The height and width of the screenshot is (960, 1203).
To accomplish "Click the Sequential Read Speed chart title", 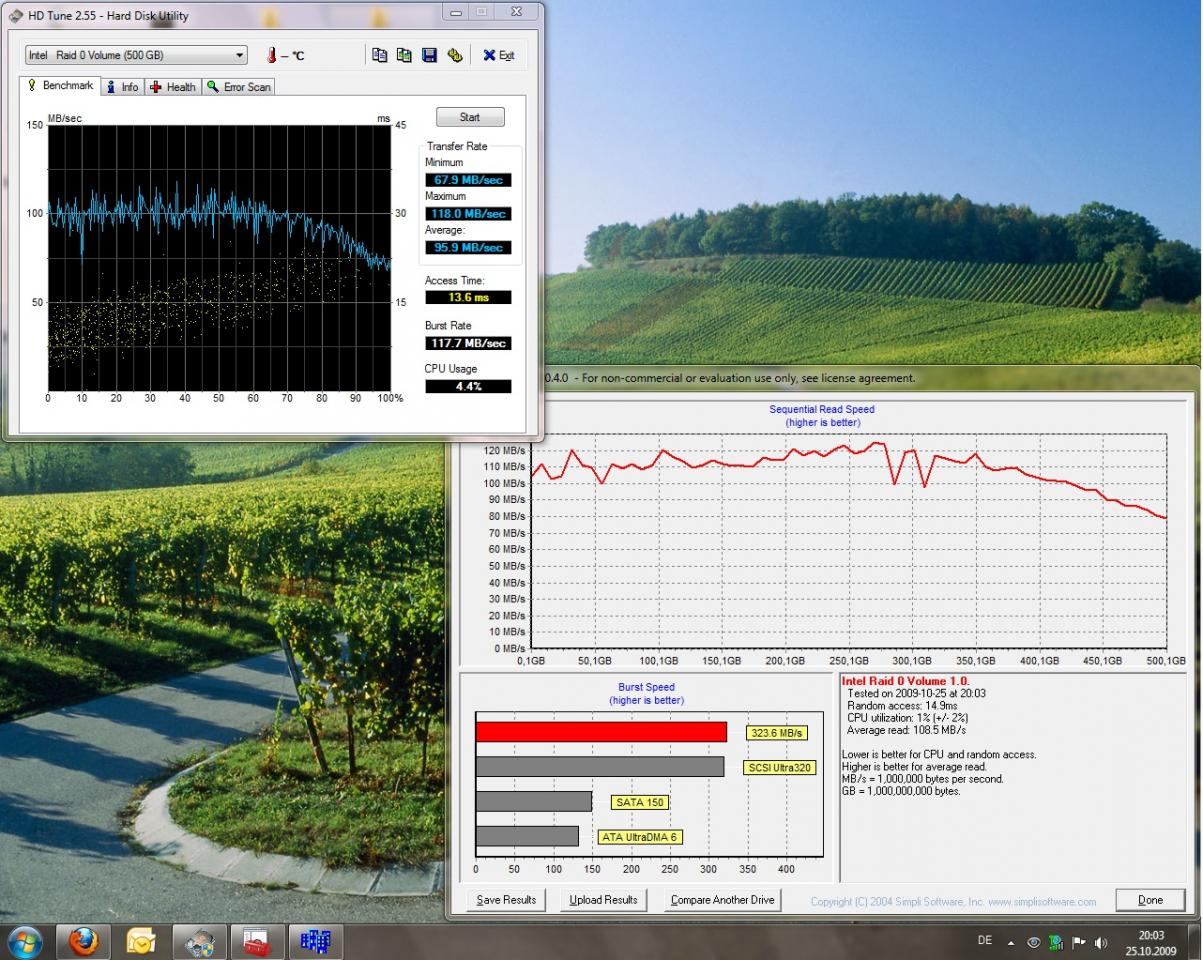I will click(822, 409).
